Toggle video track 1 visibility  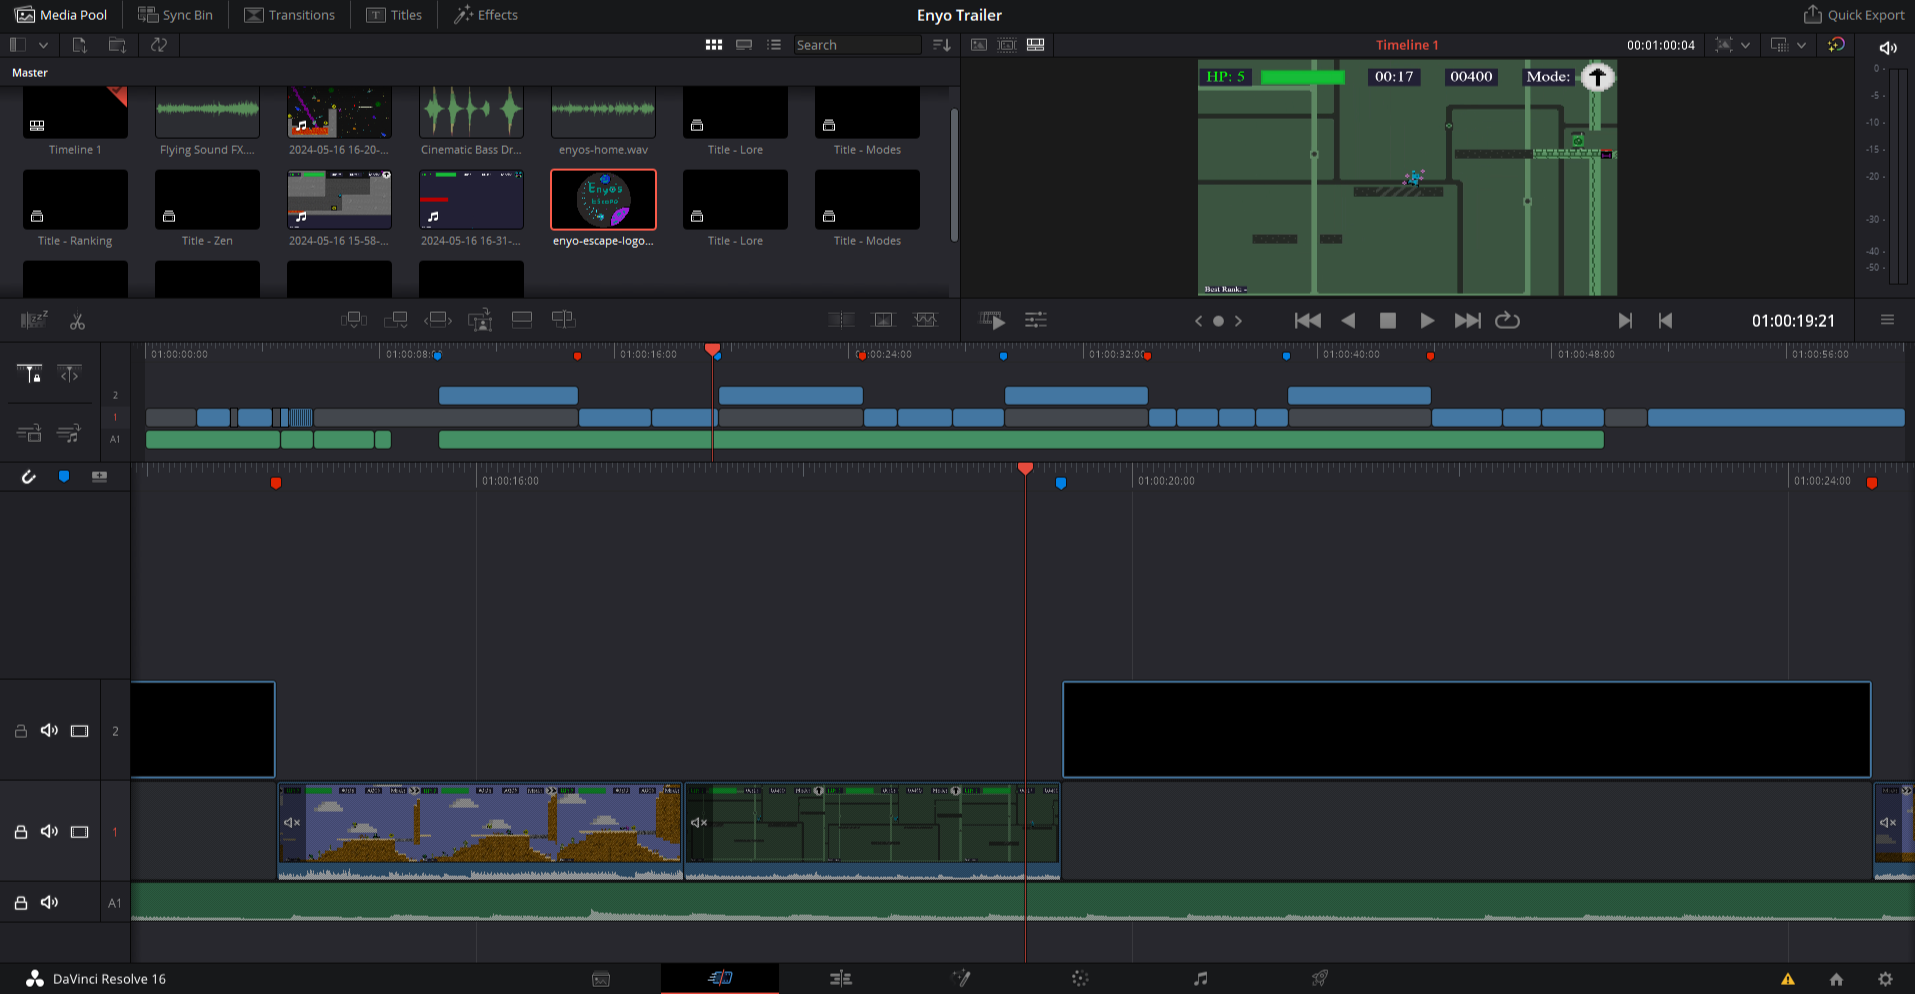[79, 832]
